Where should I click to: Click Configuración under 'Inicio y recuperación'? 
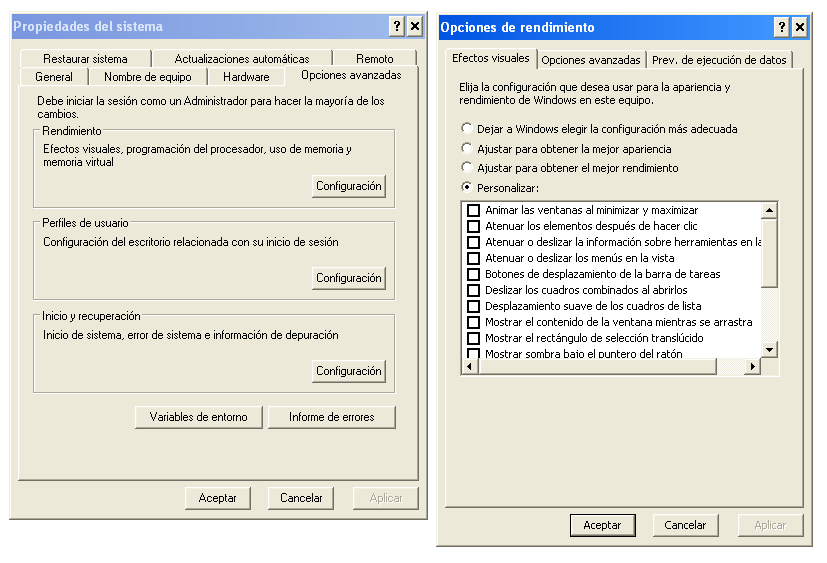coord(348,371)
